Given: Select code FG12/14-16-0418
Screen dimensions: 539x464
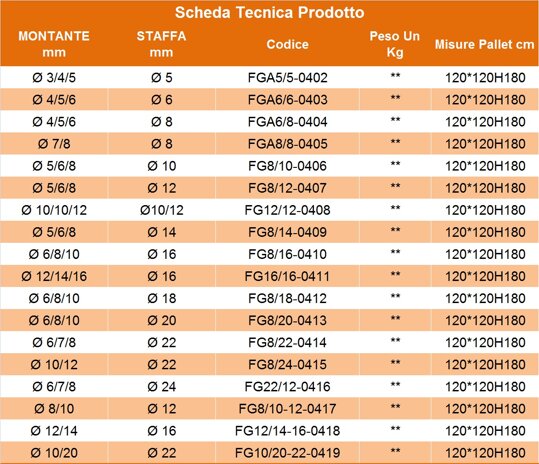Looking at the screenshot, I should [x=287, y=431].
